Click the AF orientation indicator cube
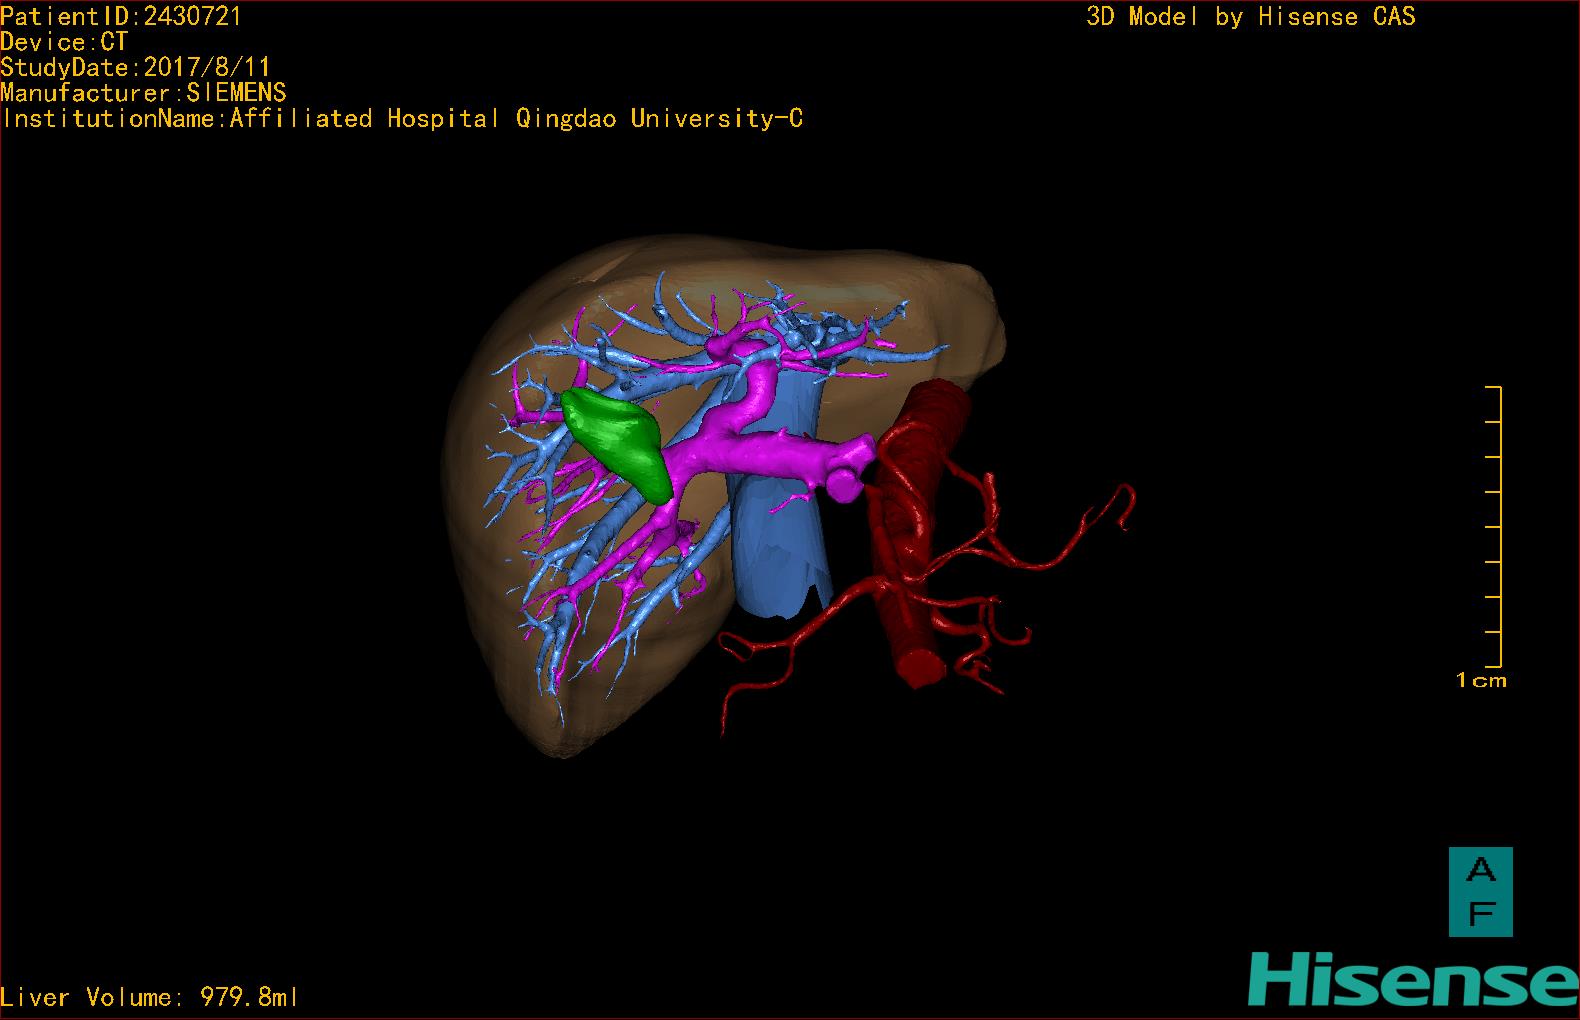 click(1480, 892)
